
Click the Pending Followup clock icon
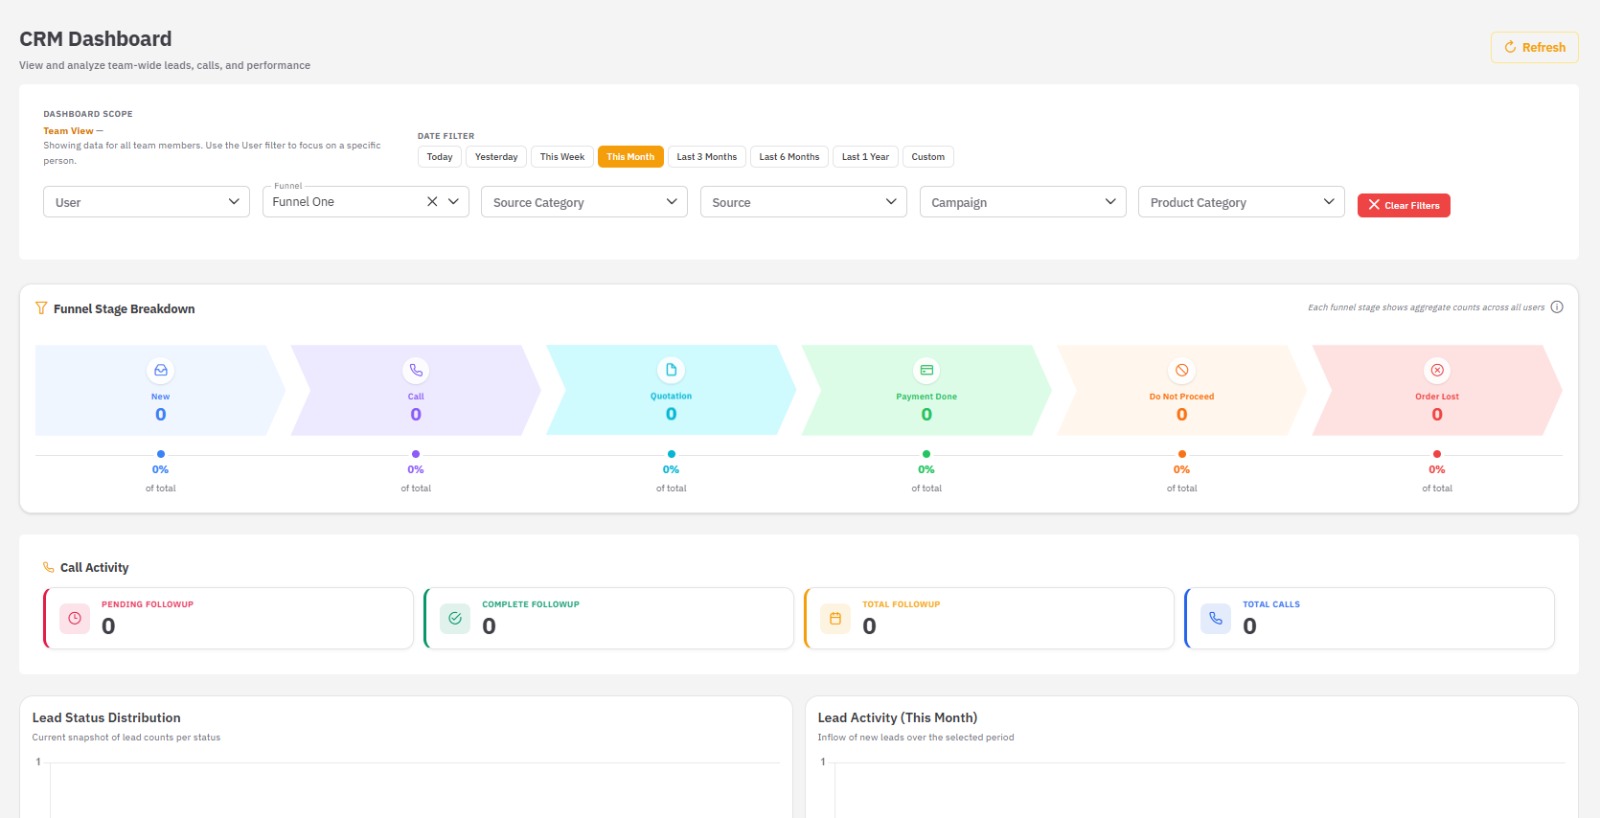pos(75,618)
